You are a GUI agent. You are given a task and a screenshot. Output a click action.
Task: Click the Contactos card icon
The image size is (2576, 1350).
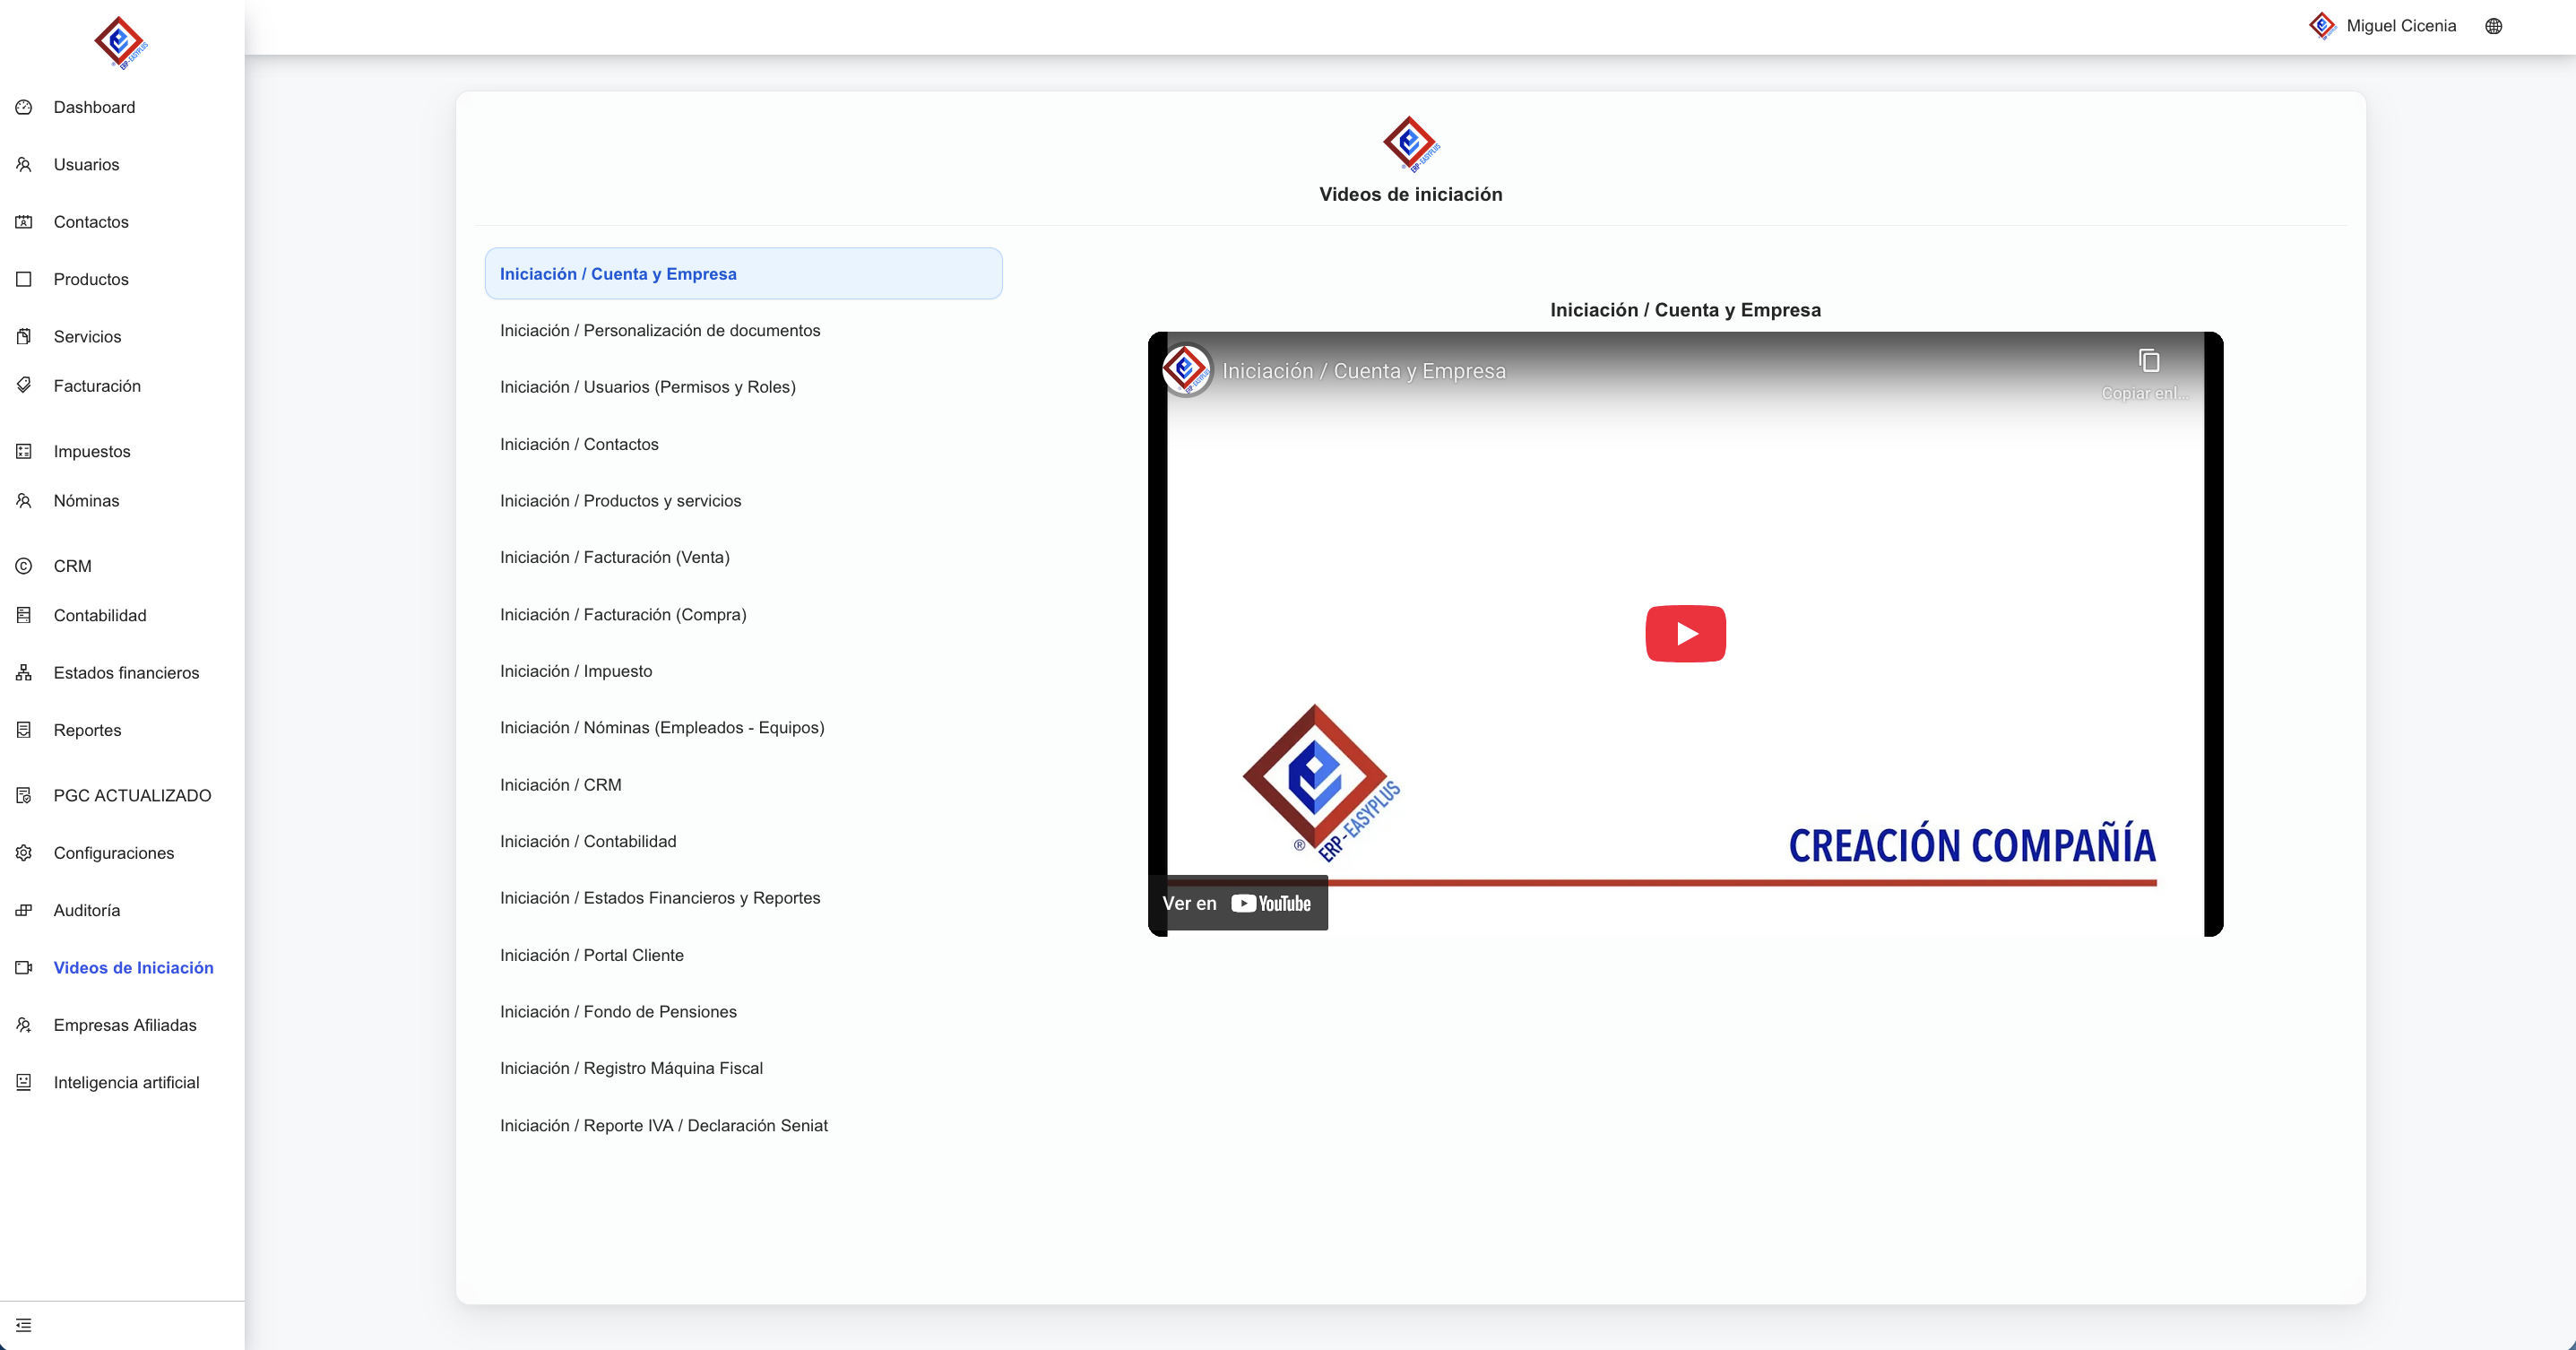click(x=24, y=222)
